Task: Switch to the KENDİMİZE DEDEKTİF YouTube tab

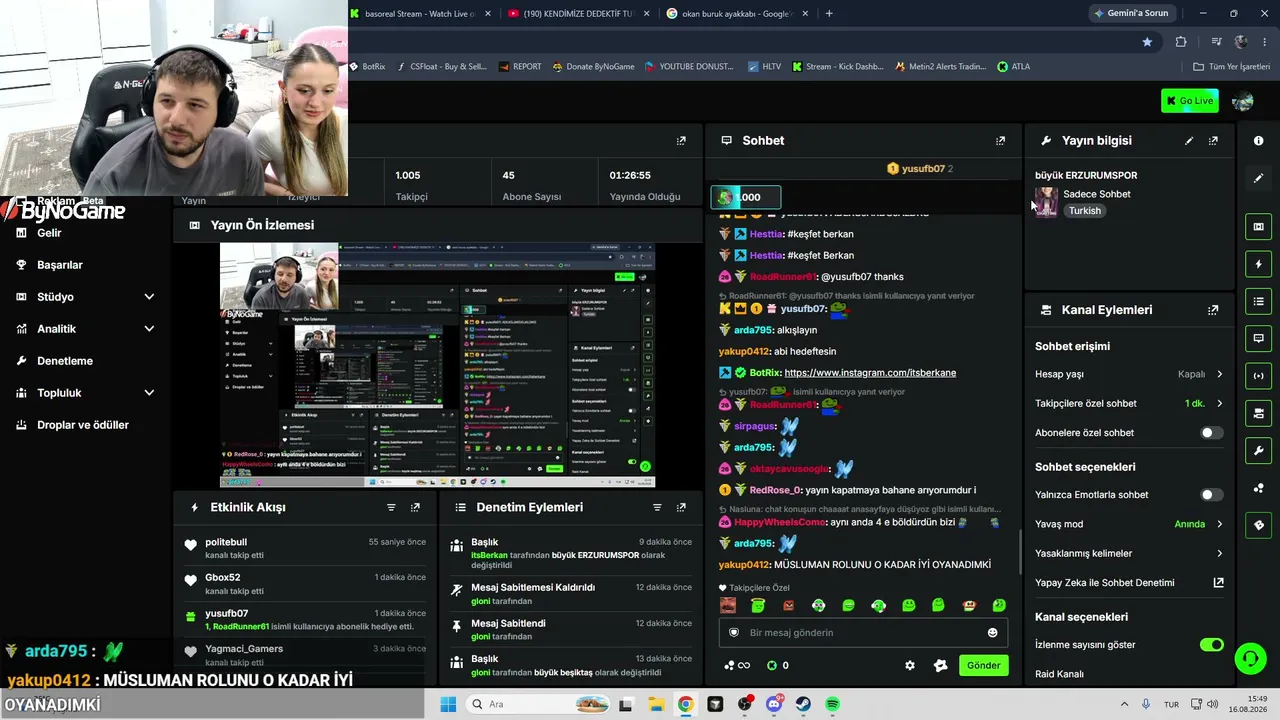Action: (578, 14)
